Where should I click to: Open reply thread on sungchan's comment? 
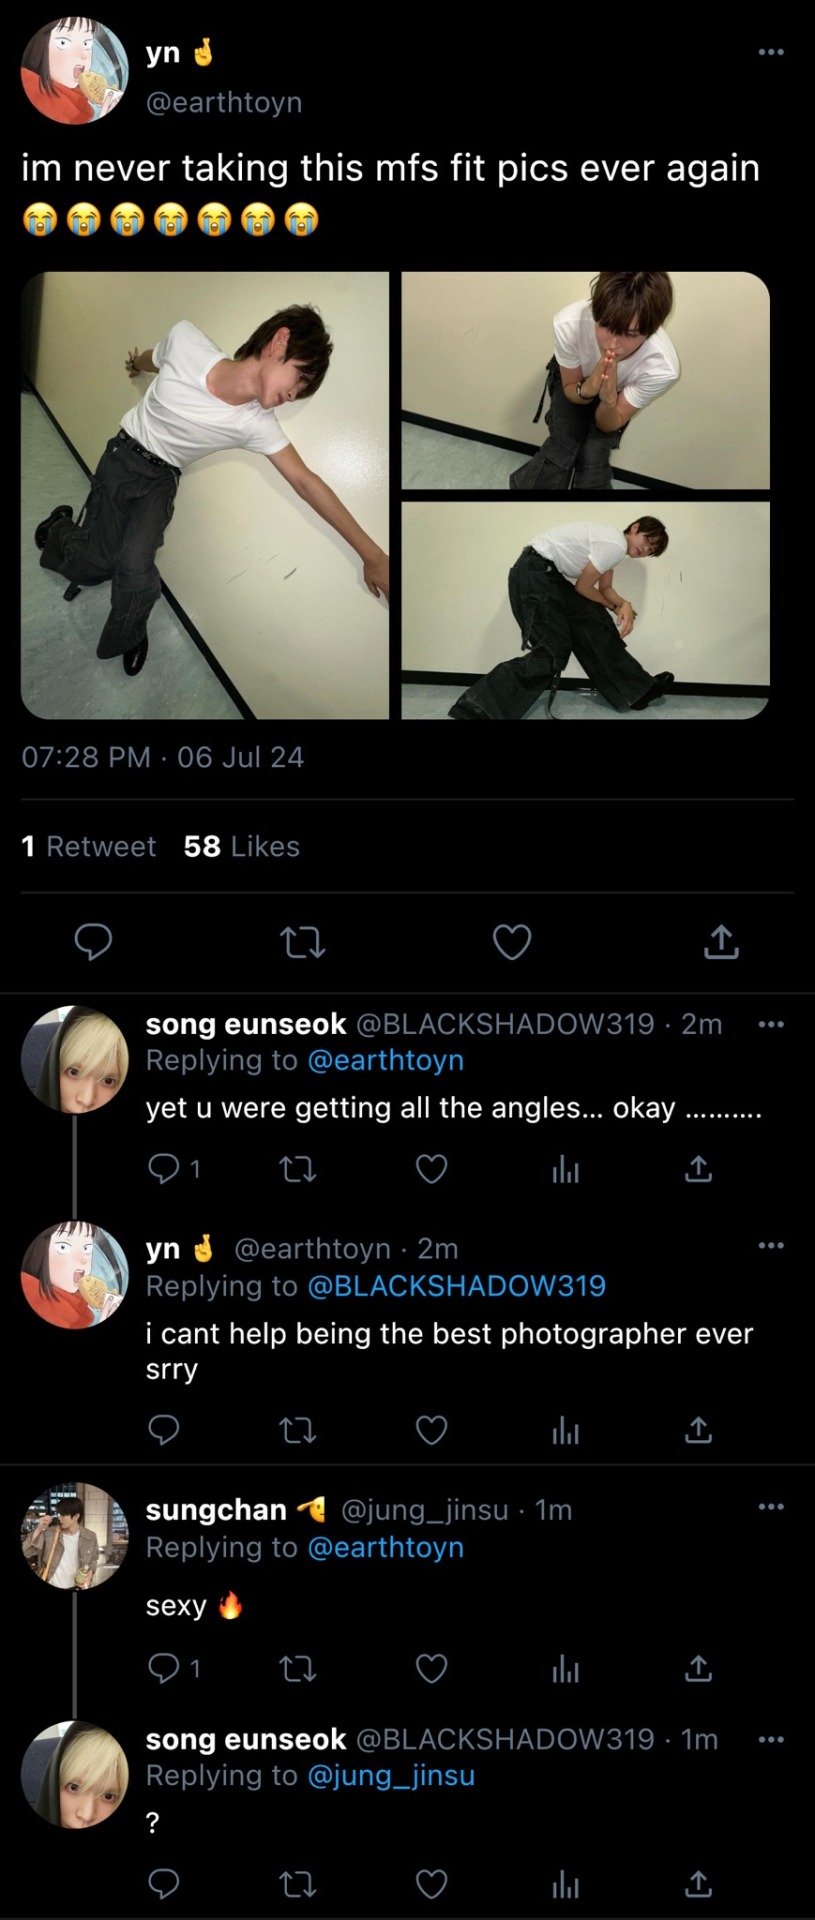pyautogui.click(x=163, y=1668)
